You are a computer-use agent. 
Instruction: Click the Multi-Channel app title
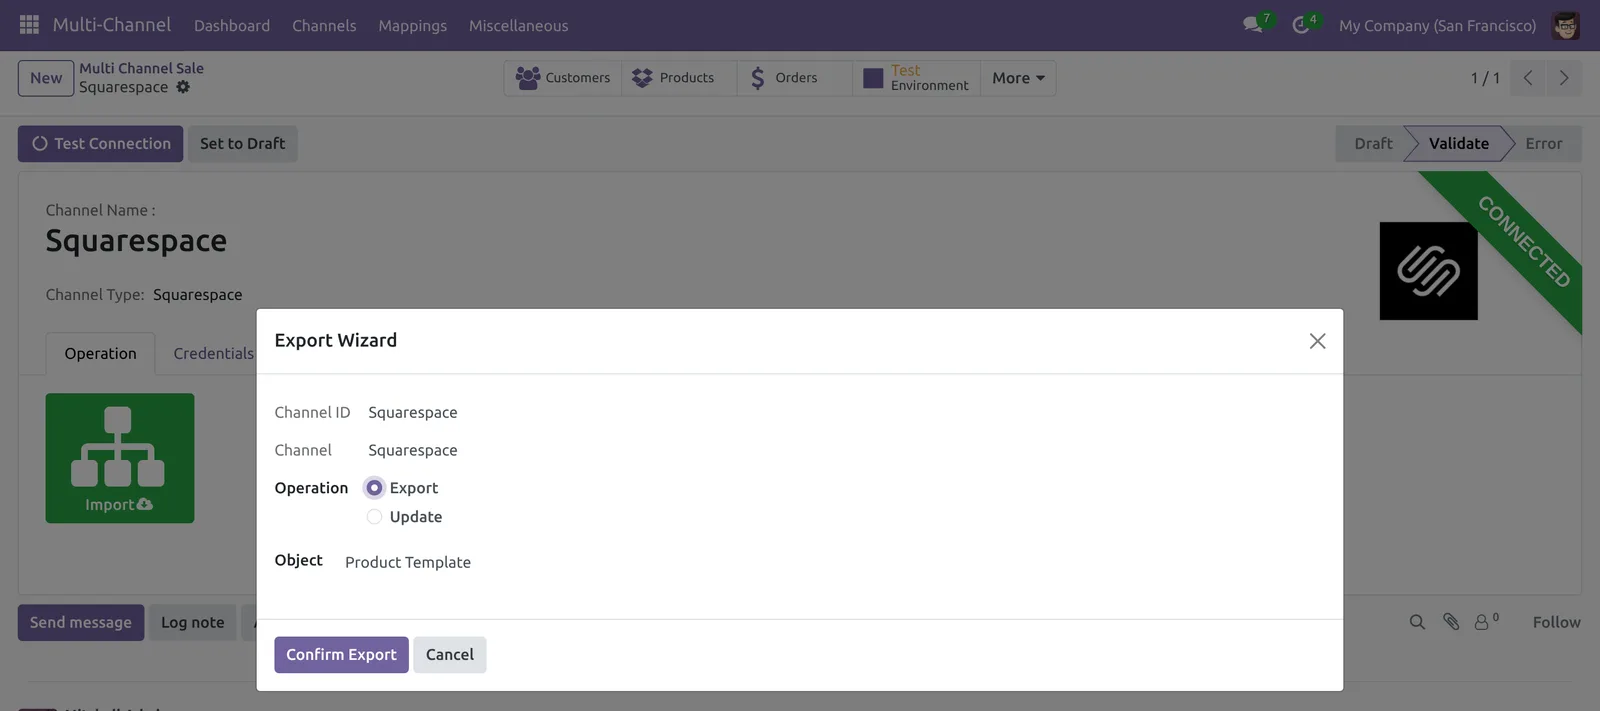pos(112,25)
